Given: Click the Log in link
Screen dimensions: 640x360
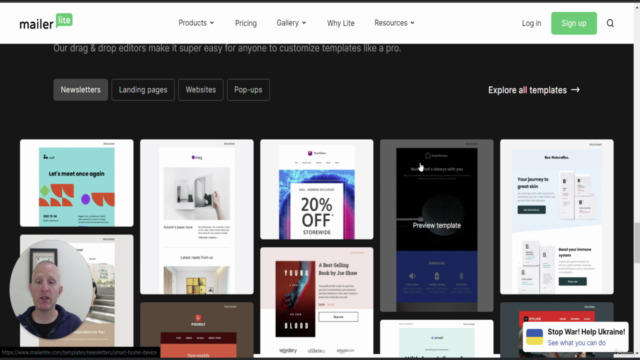Looking at the screenshot, I should 531,23.
